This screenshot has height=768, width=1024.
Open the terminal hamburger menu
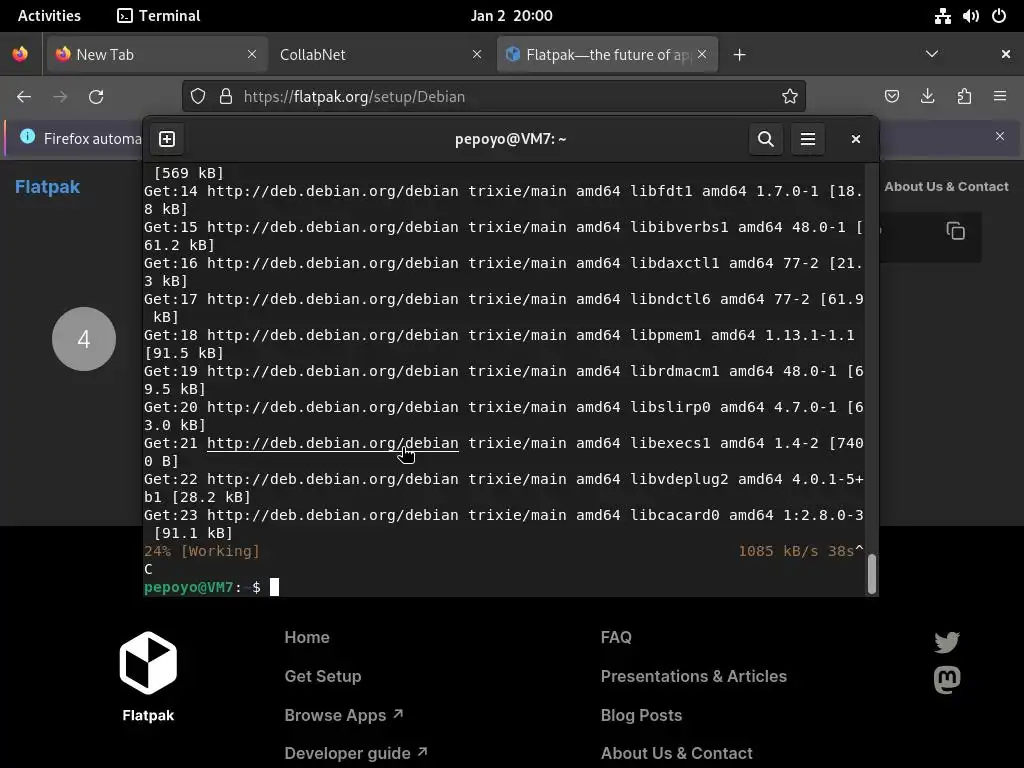pyautogui.click(x=808, y=139)
